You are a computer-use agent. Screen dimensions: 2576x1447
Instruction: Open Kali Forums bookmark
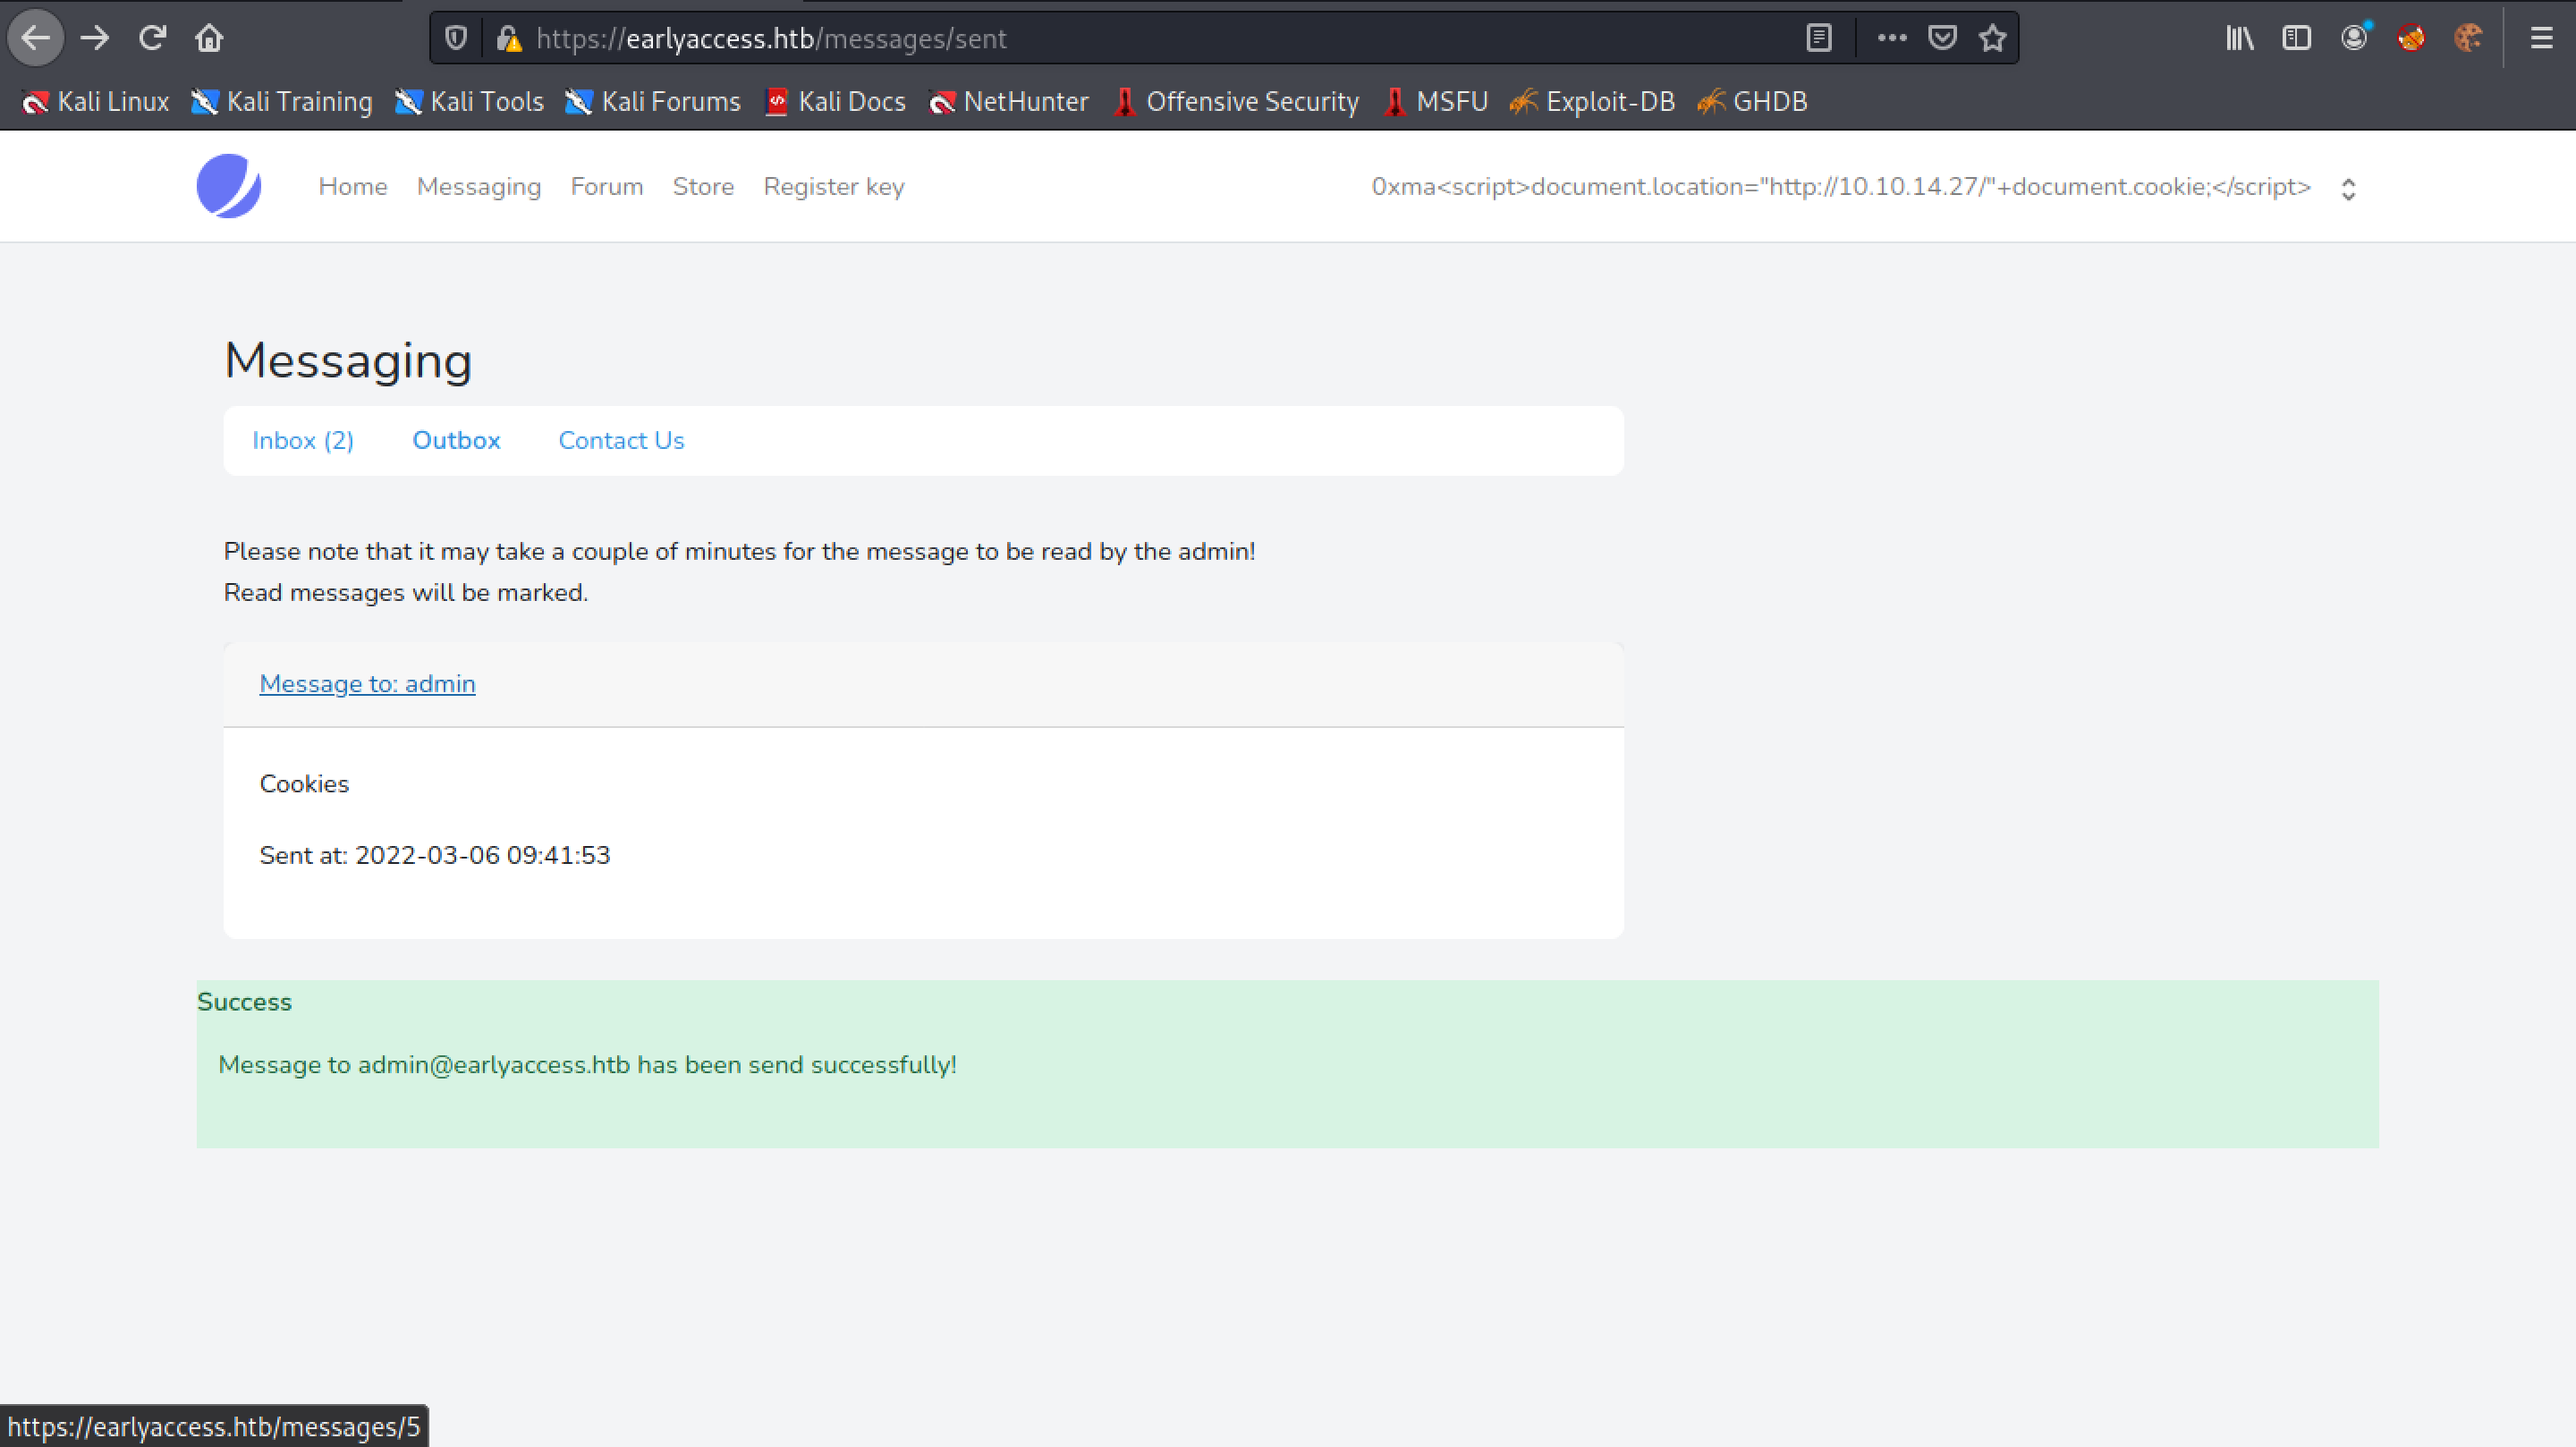pos(653,102)
